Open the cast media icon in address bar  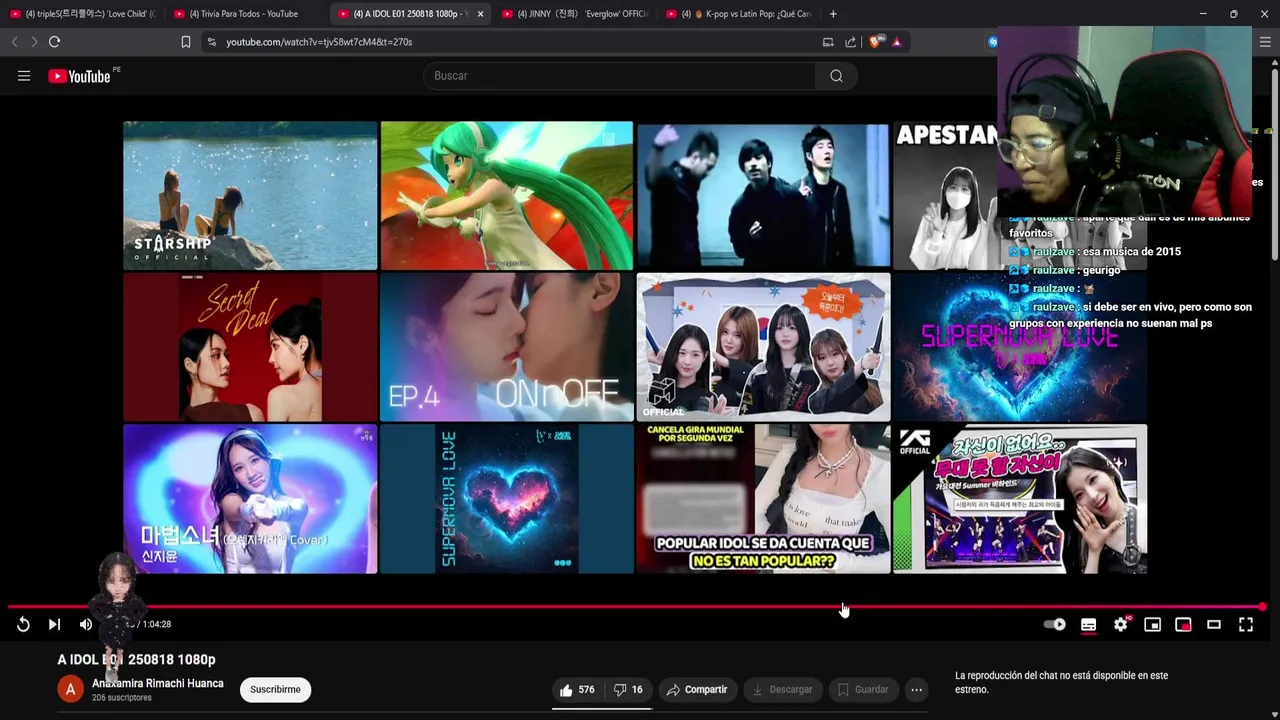click(828, 42)
